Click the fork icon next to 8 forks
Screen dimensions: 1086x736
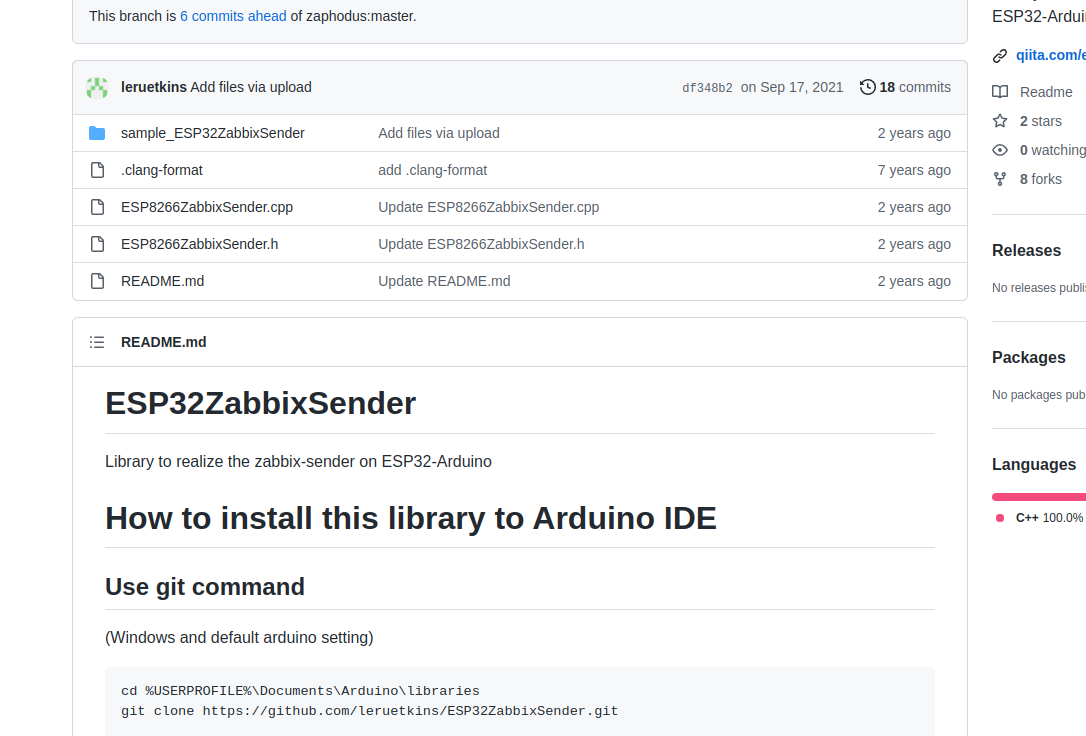pos(999,179)
